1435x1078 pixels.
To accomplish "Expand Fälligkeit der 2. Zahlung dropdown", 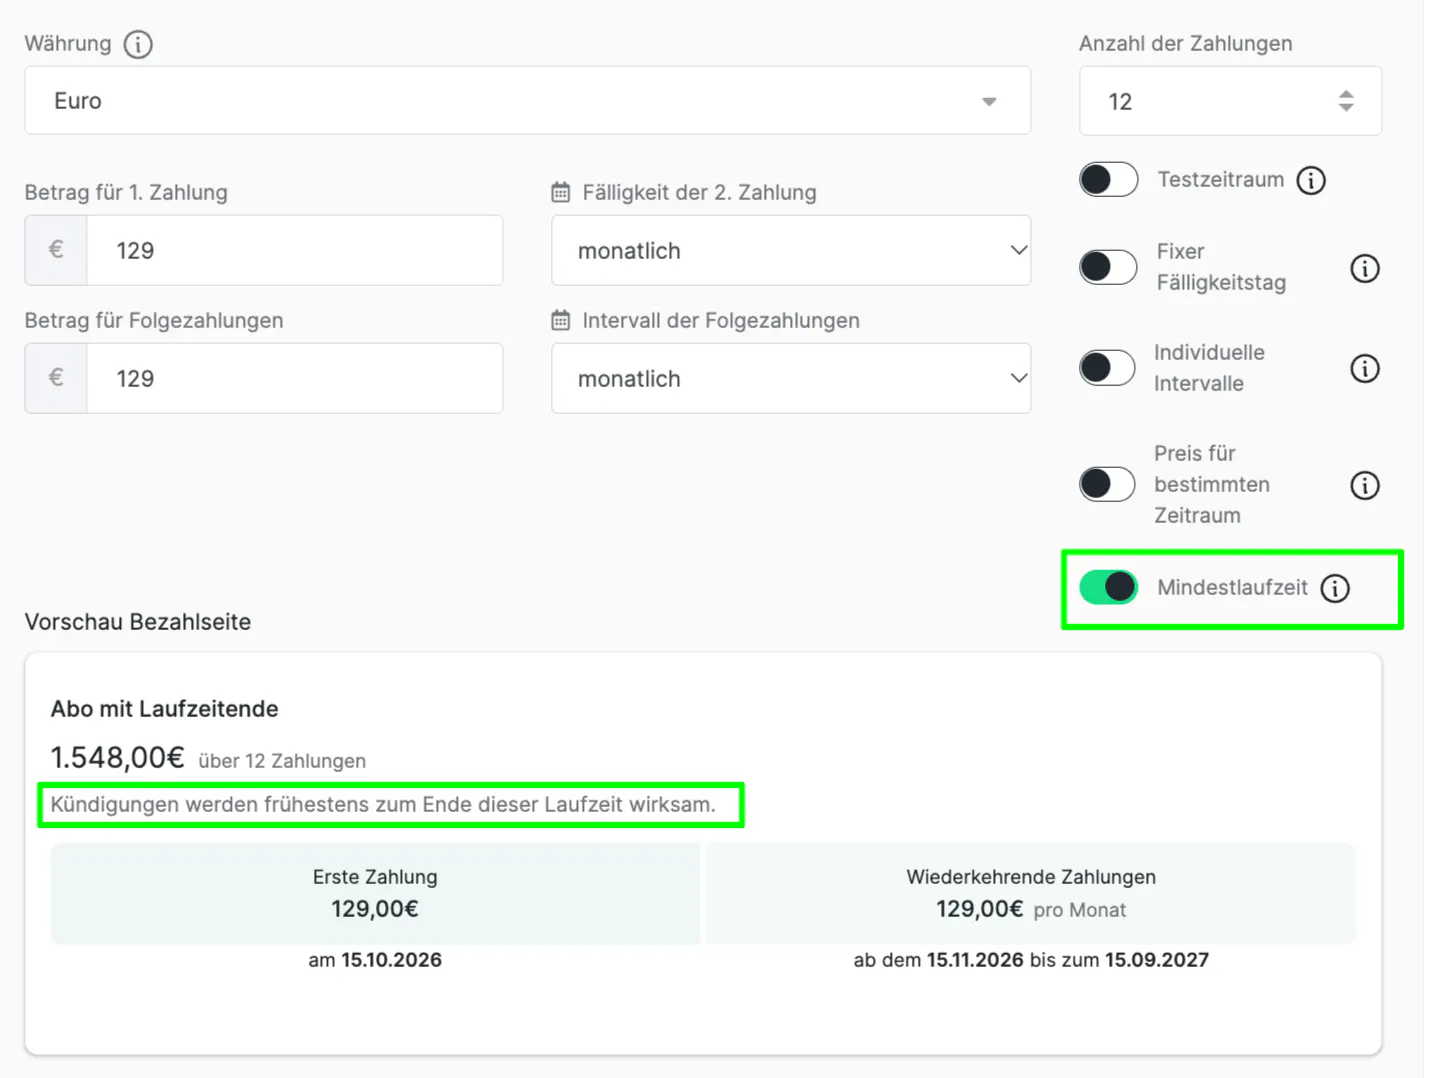I will point(791,250).
